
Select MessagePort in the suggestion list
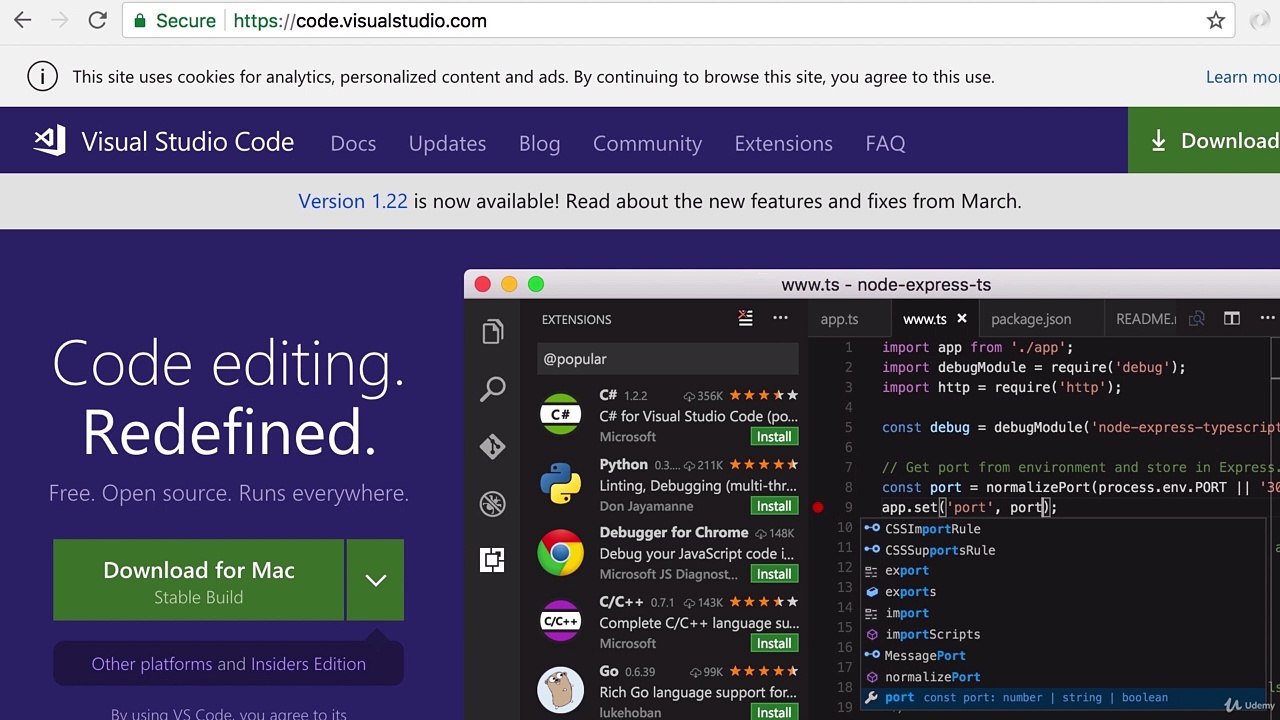coord(1063,655)
